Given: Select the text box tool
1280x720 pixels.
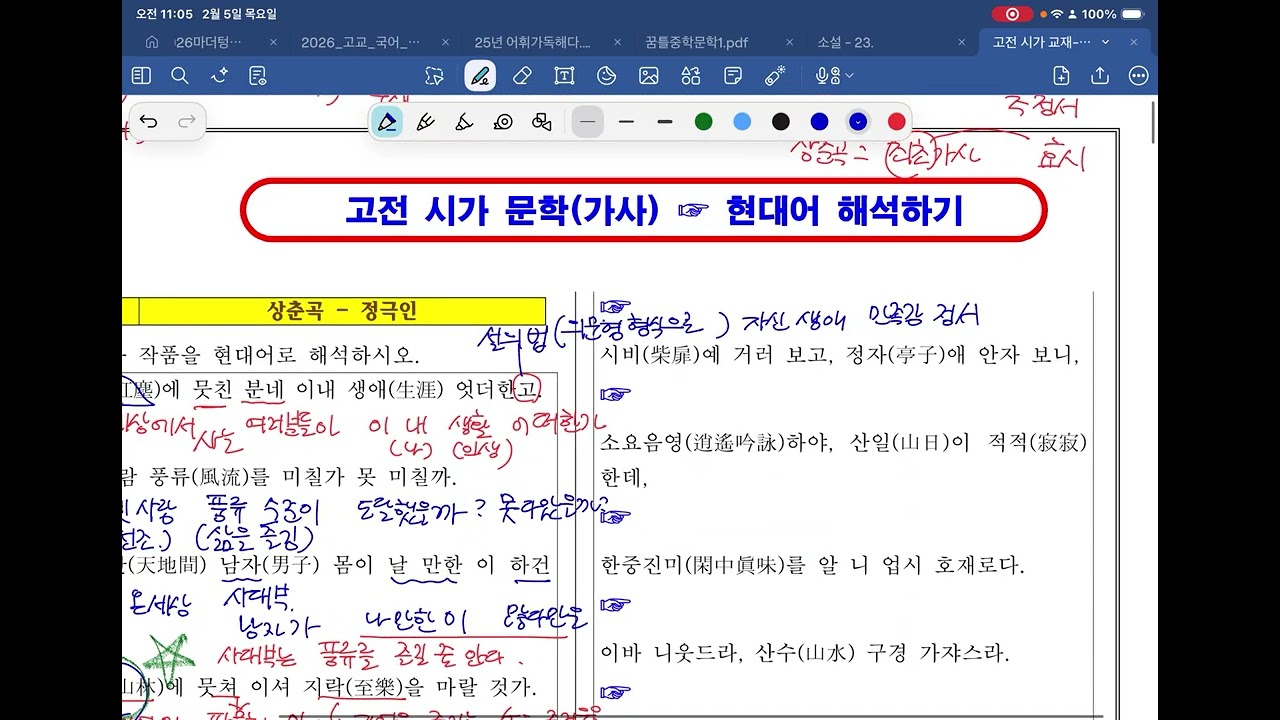Looking at the screenshot, I should coord(564,76).
